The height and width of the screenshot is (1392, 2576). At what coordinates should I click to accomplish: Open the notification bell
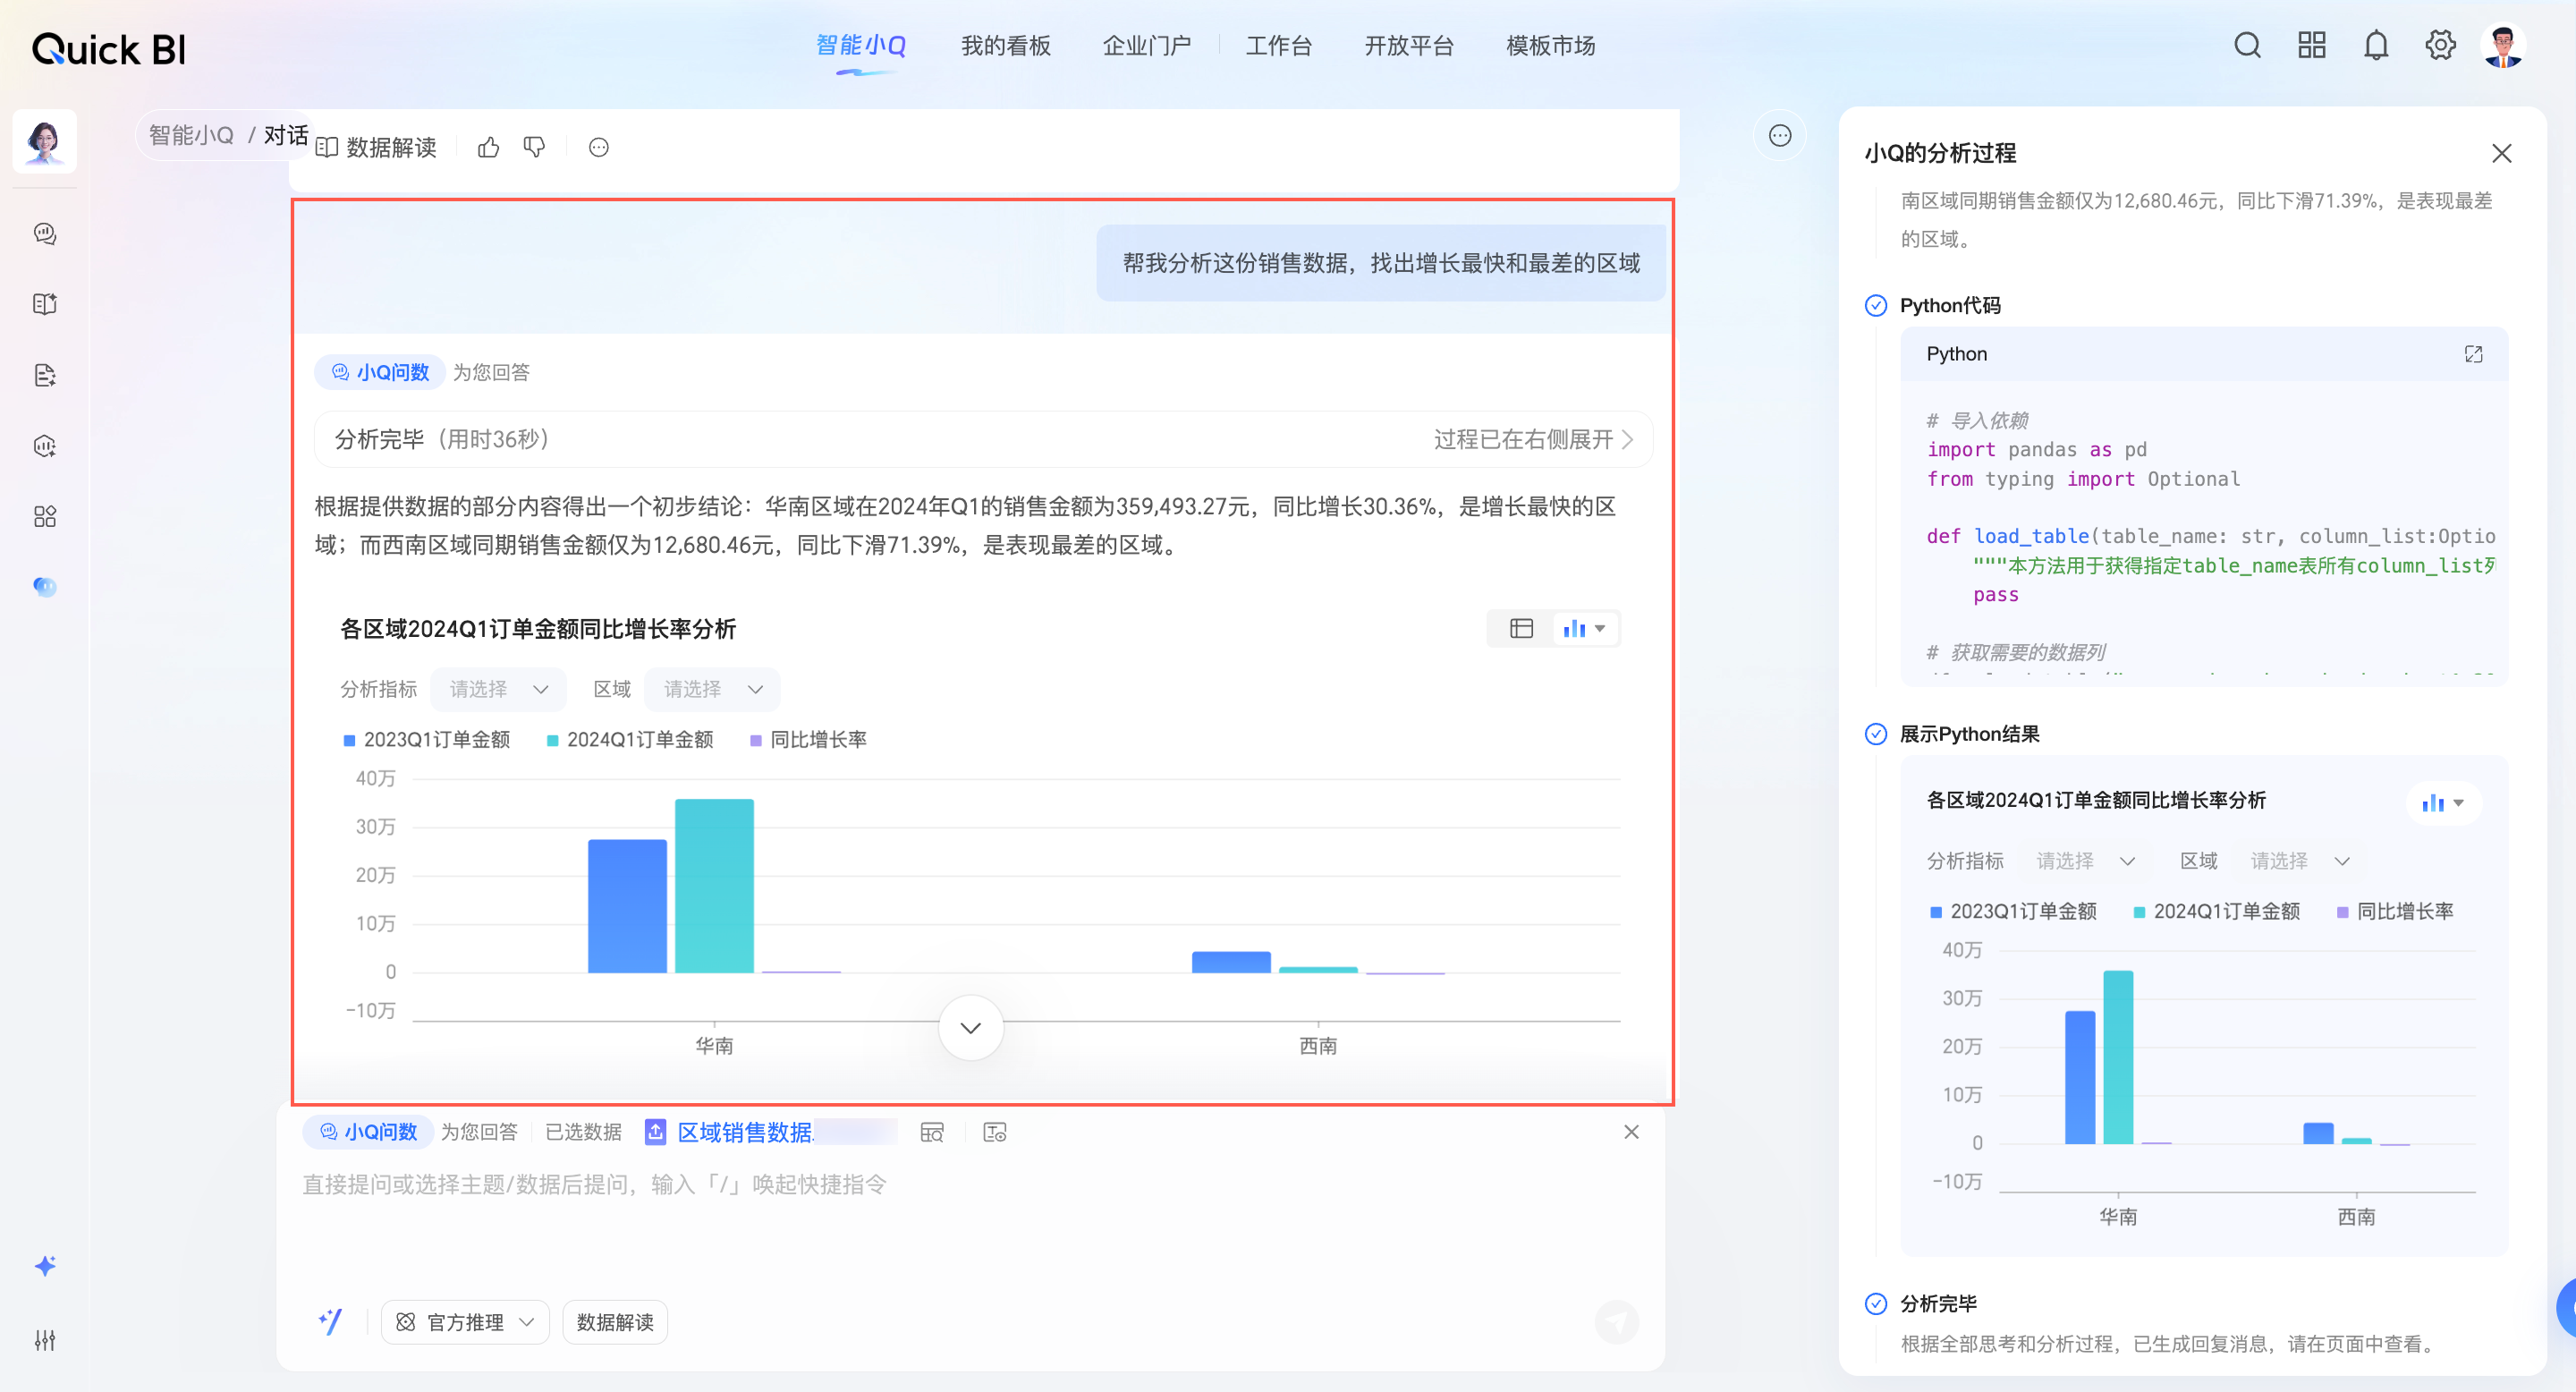pos(2376,45)
